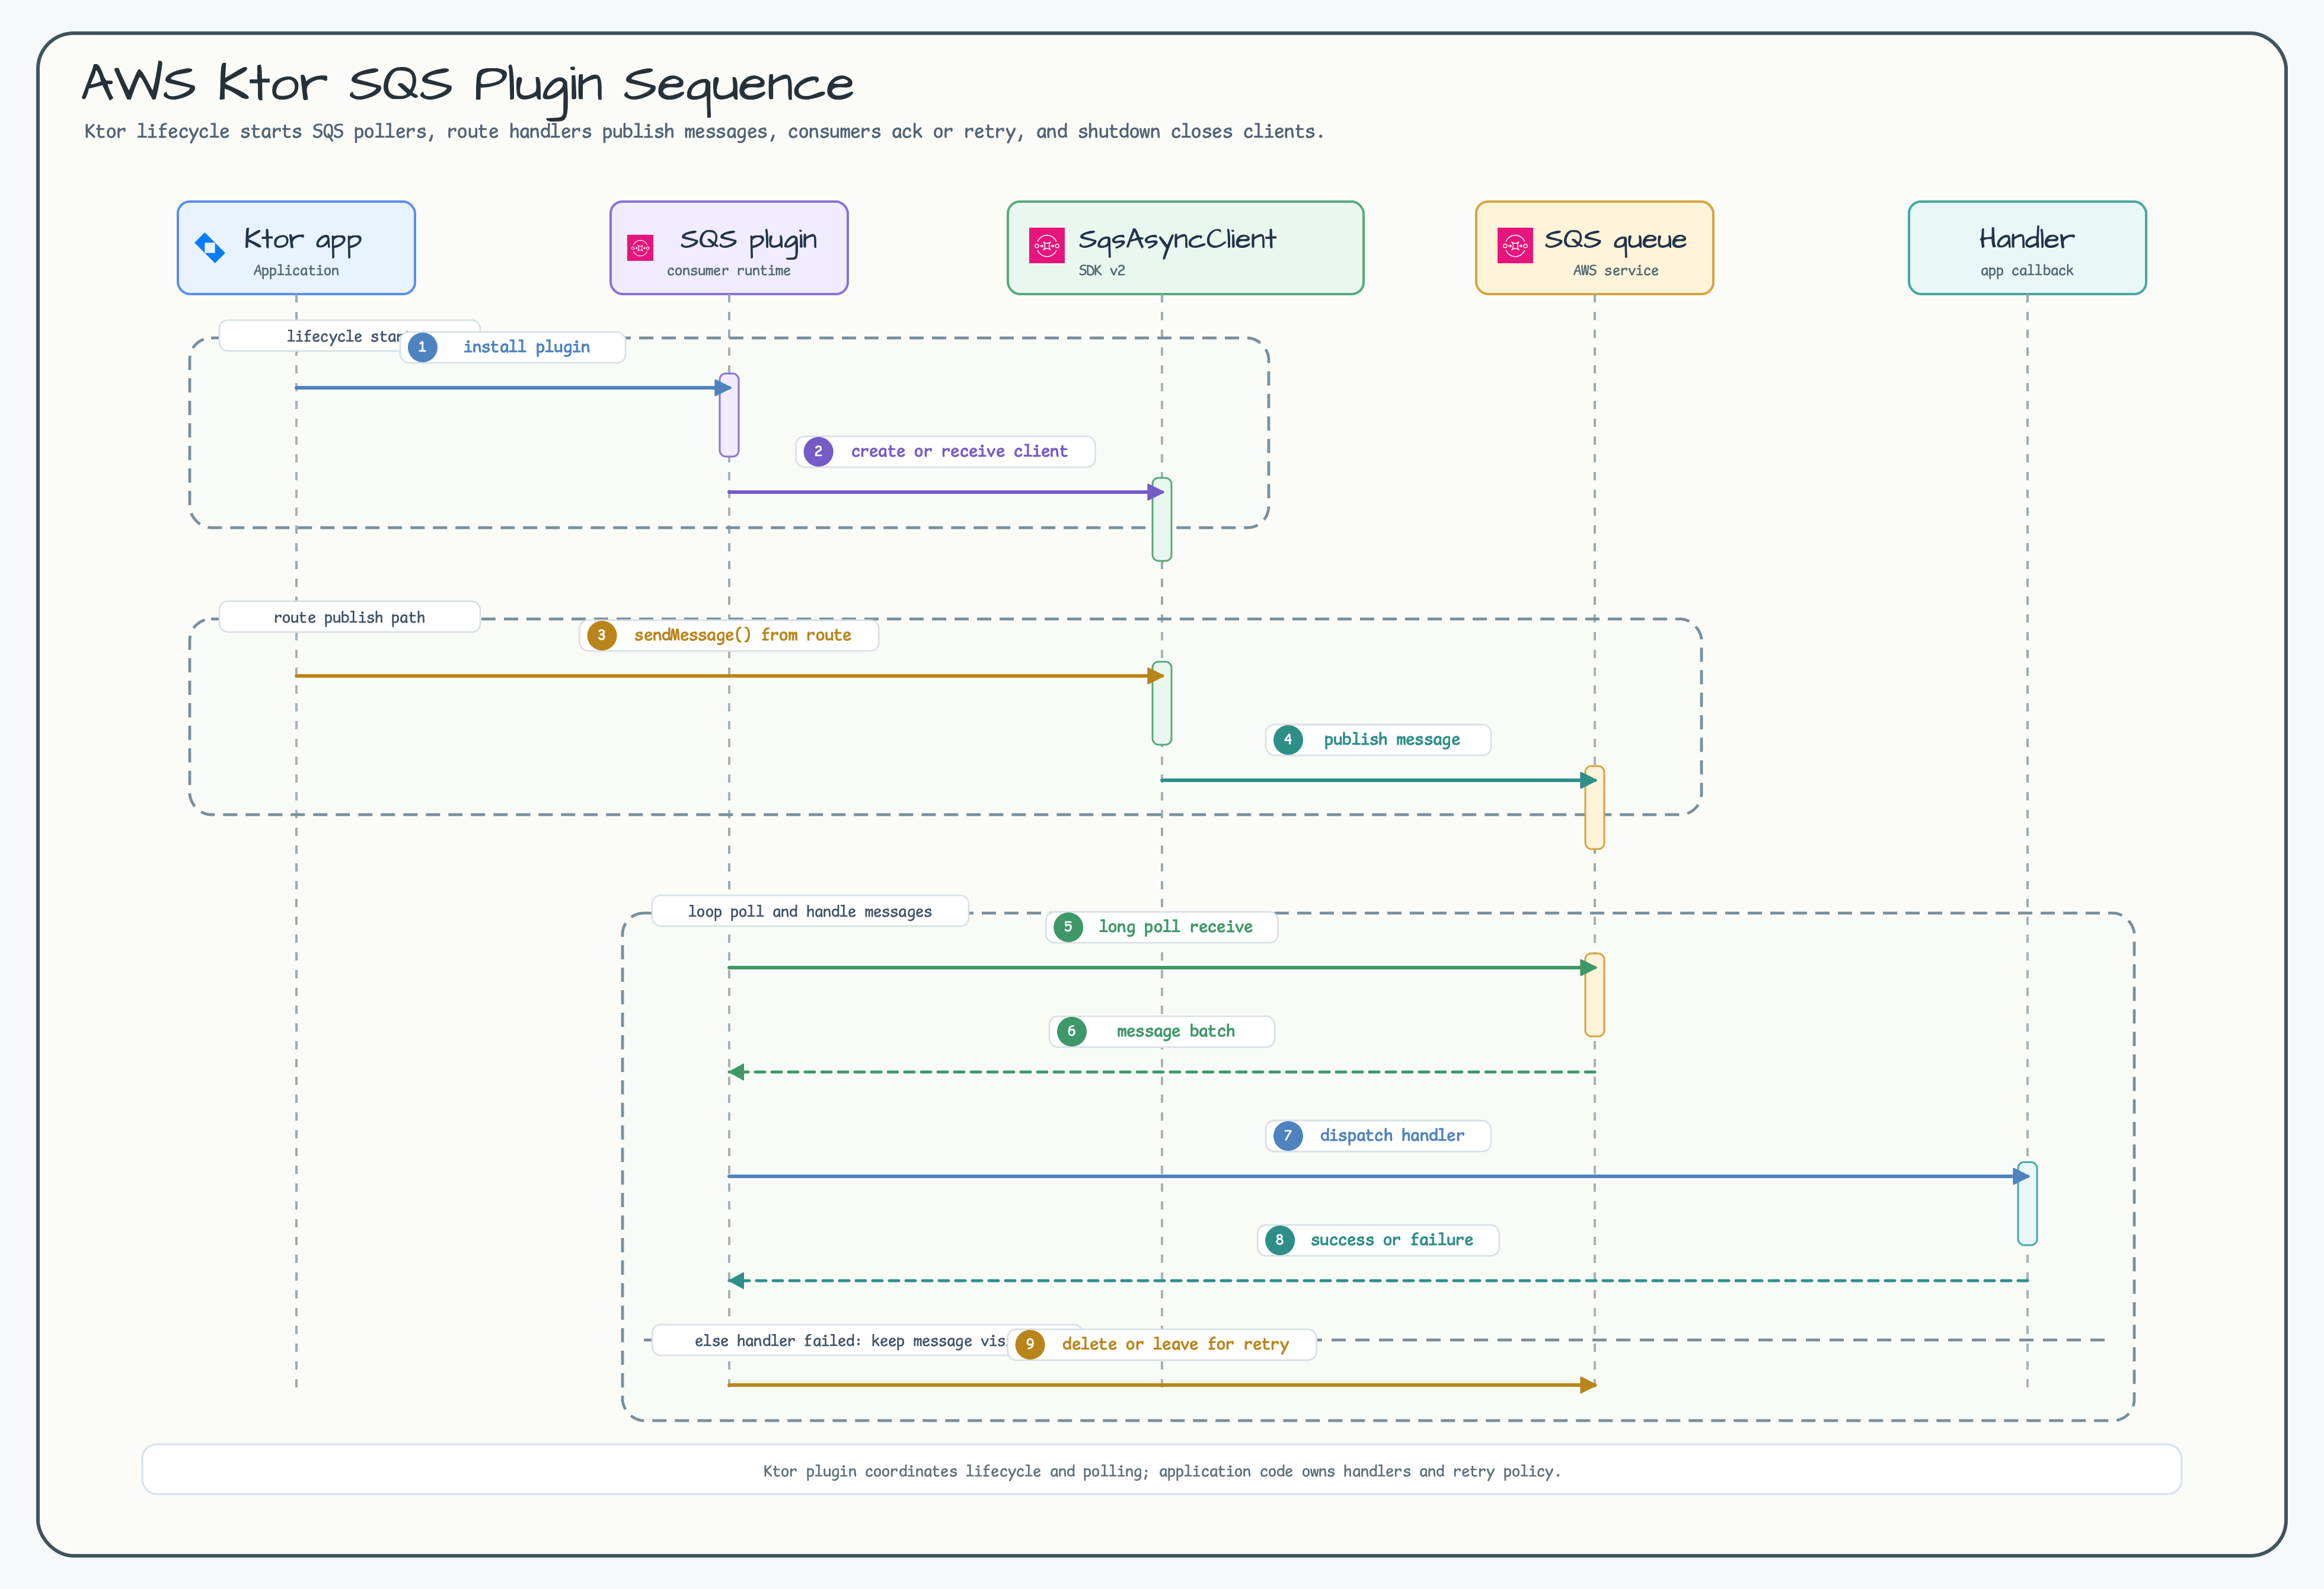Click the 'loop poll and handle messages' frame label
This screenshot has height=1589, width=2324.
(809, 912)
